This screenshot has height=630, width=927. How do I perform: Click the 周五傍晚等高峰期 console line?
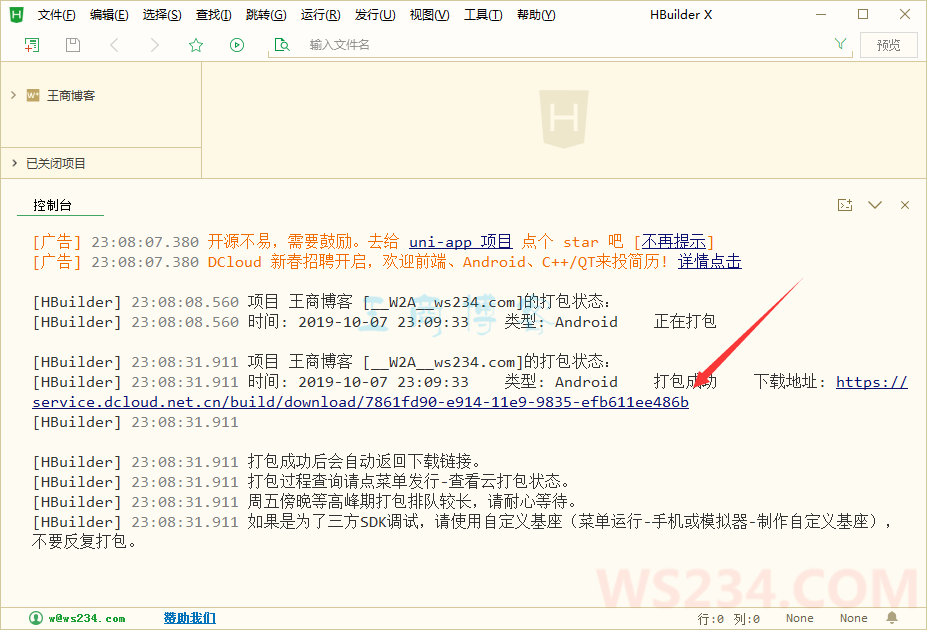tap(412, 502)
